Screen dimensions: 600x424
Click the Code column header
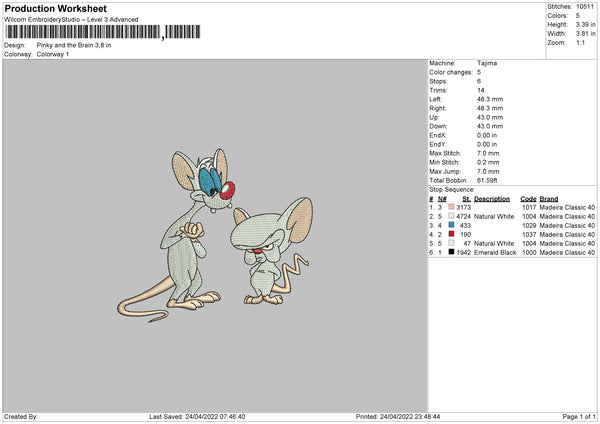529,198
